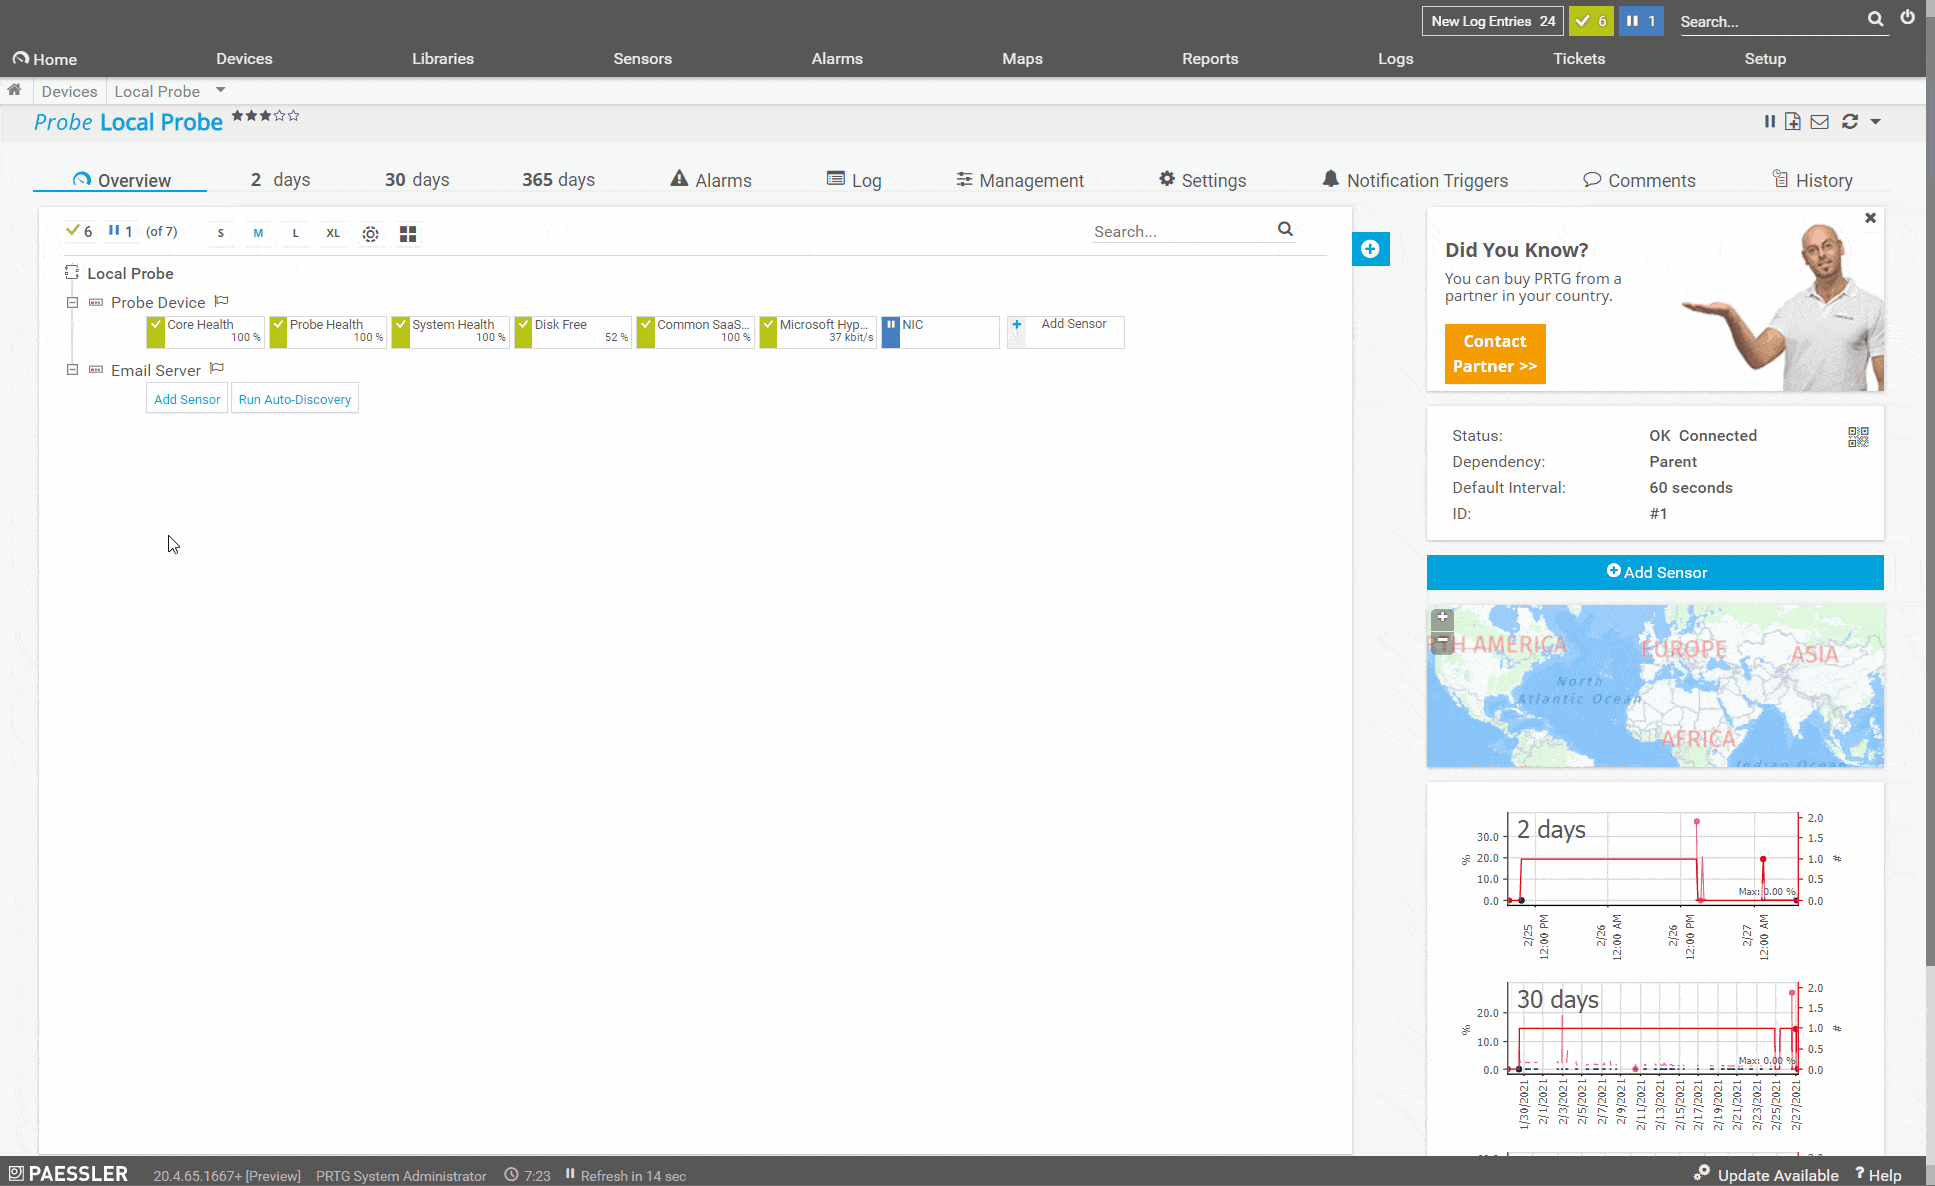Image resolution: width=1935 pixels, height=1186 pixels.
Task: Click the blue plus button beside the device tree
Action: click(x=1370, y=249)
